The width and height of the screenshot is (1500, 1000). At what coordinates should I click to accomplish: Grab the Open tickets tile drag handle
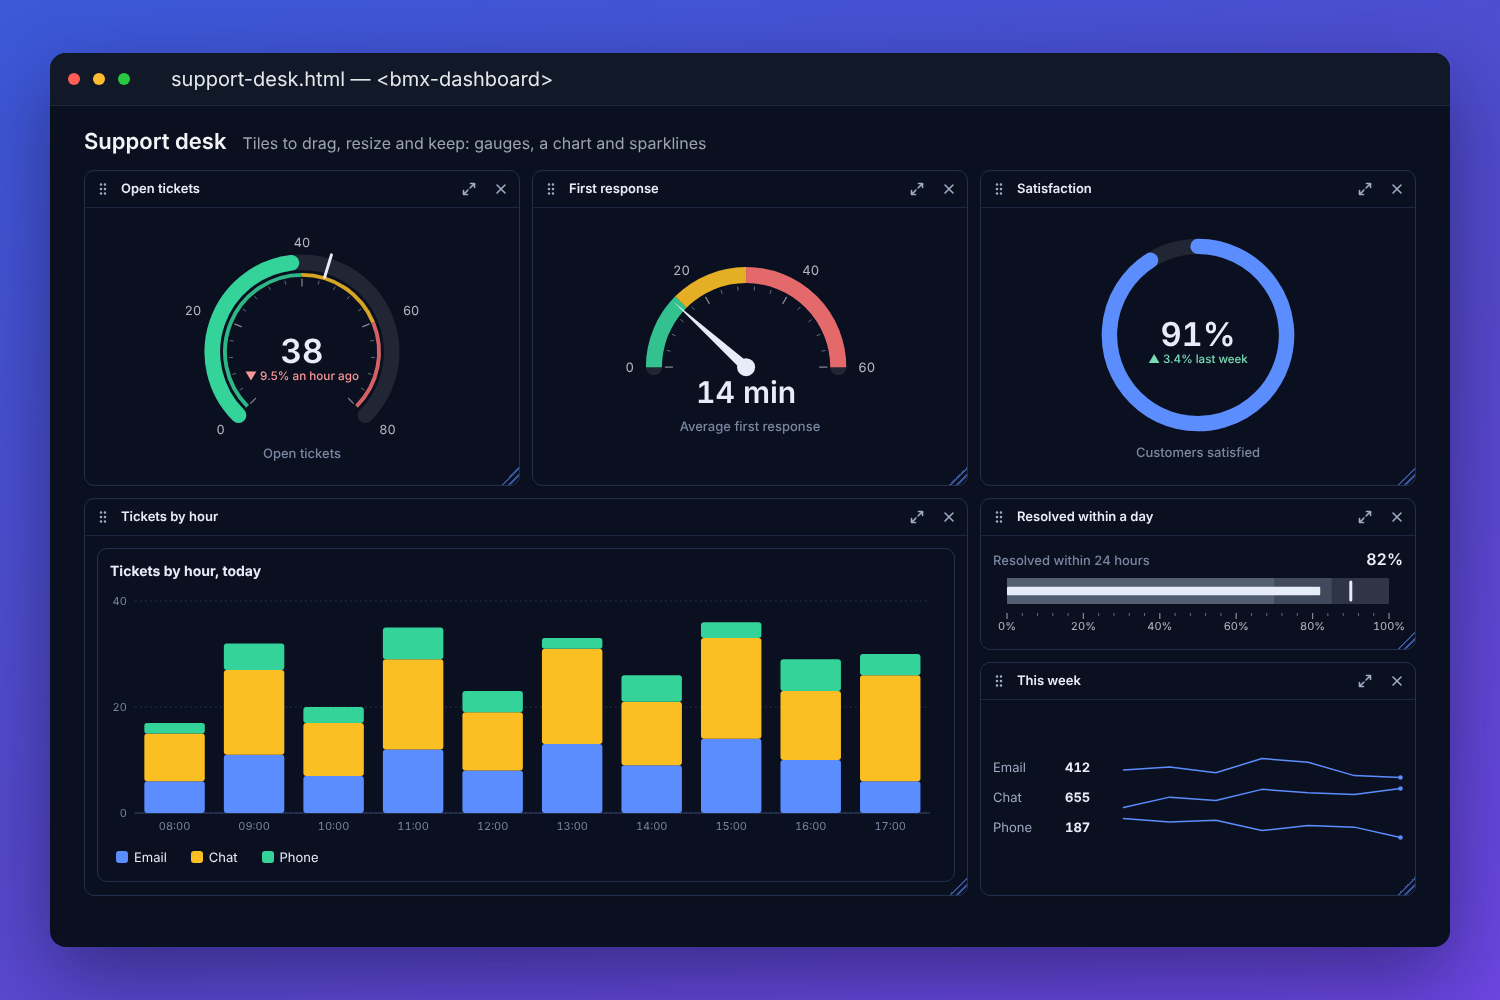[103, 189]
